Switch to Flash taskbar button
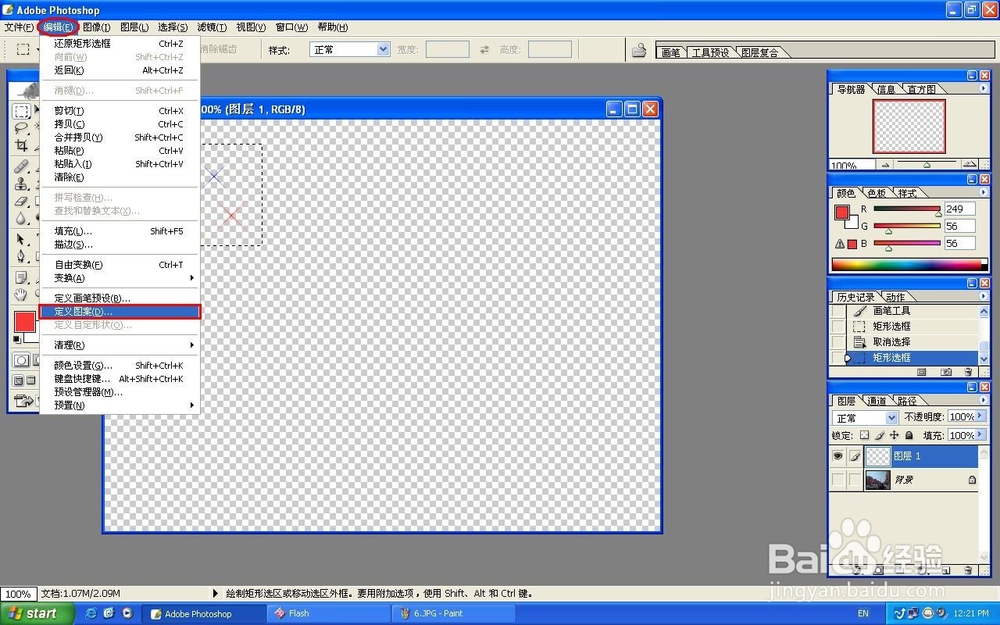1000x625 pixels. point(329,614)
